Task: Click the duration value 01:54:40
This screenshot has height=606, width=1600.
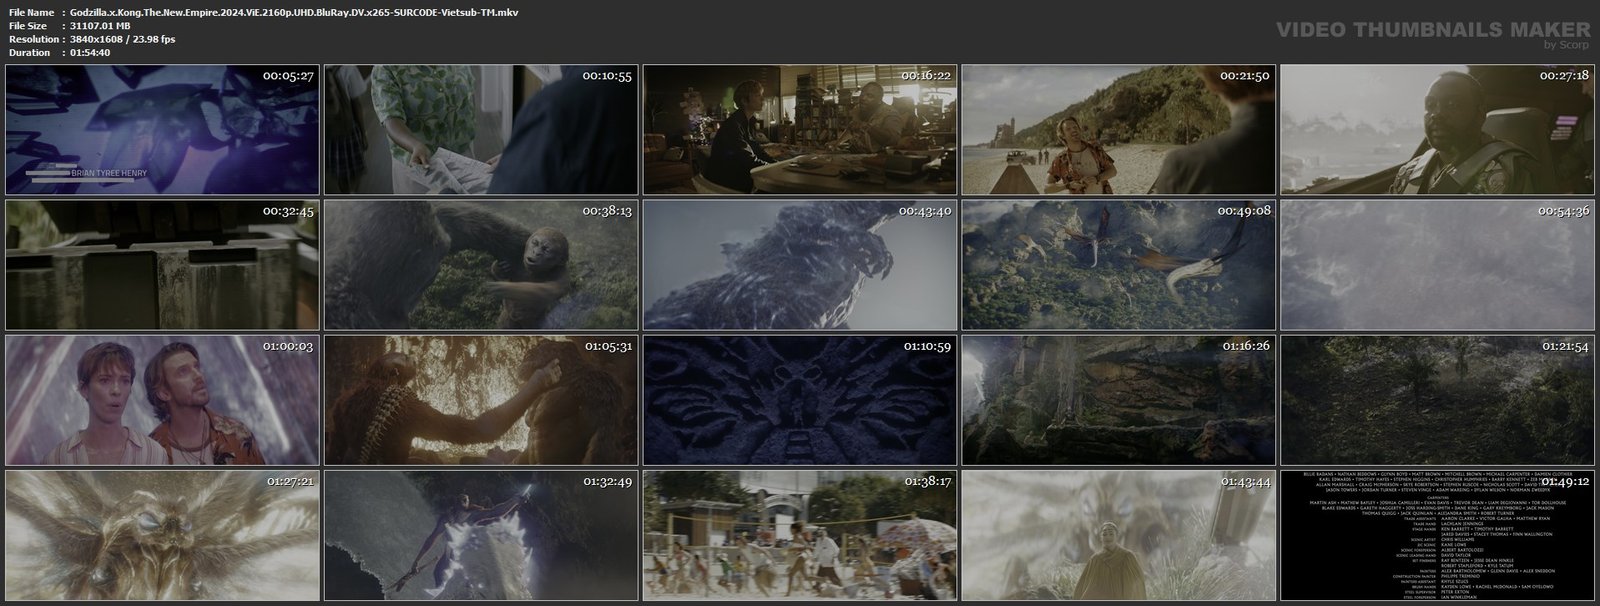Action: click(90, 52)
